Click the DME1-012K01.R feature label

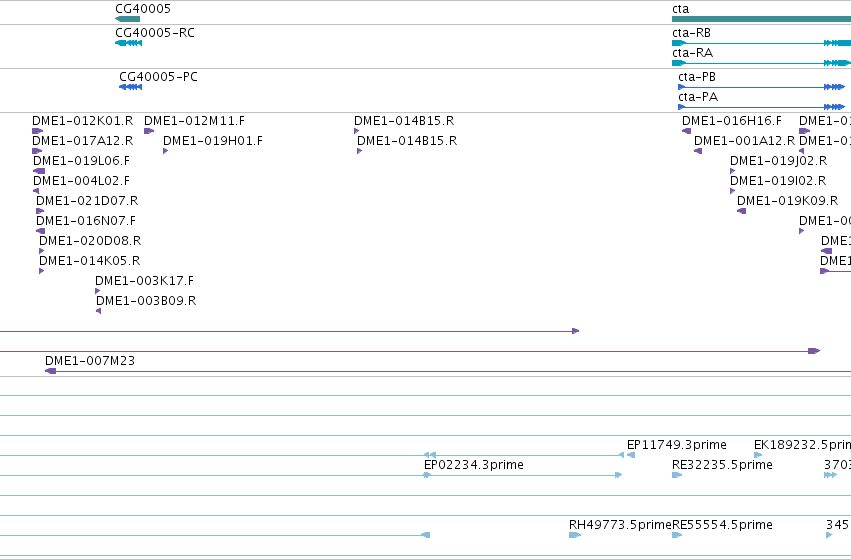click(82, 120)
